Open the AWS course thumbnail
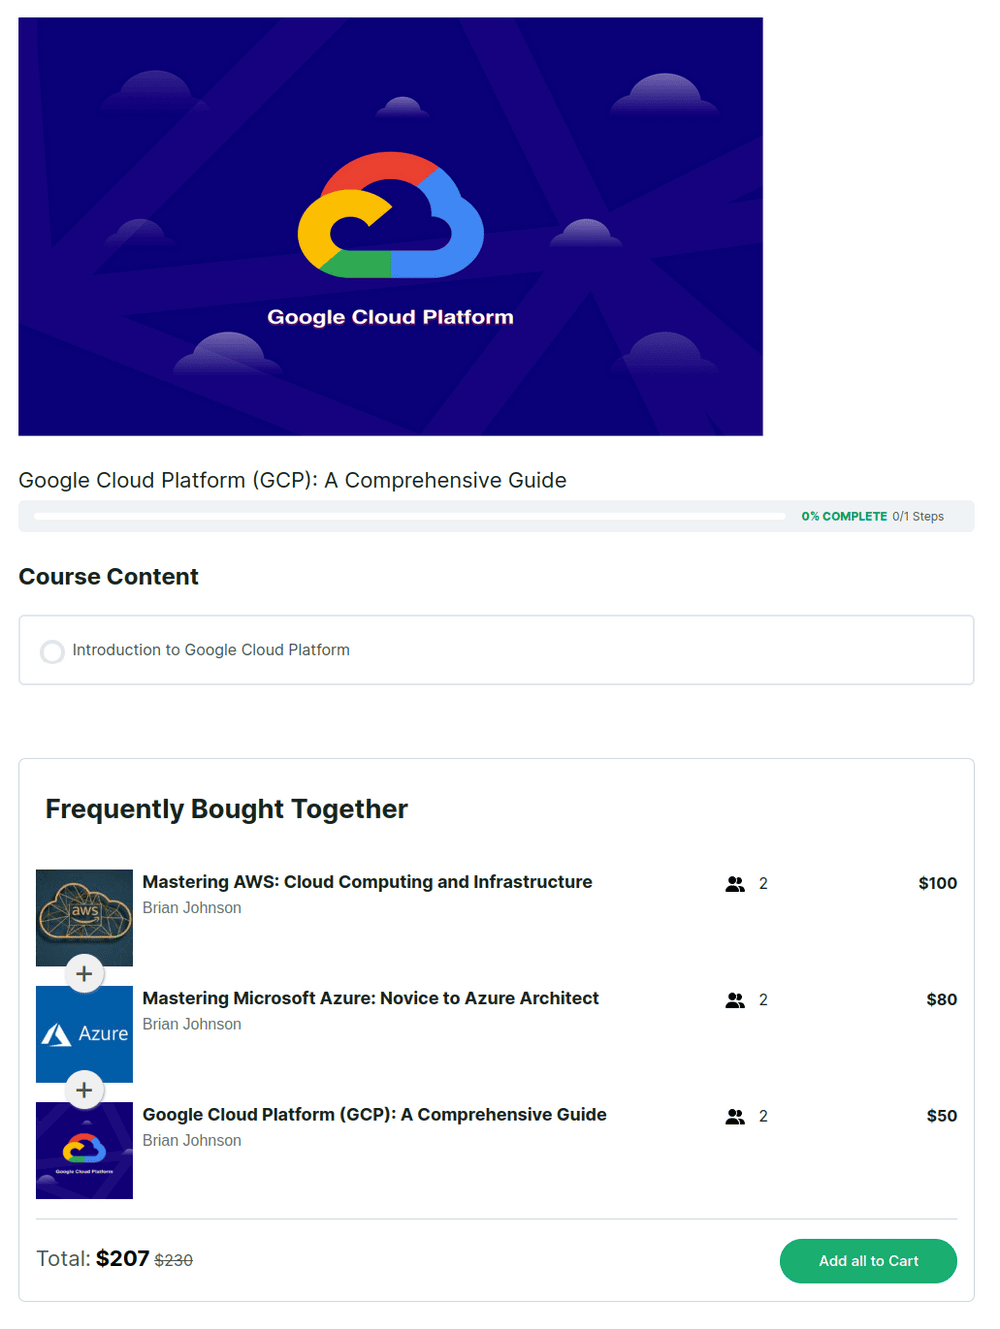Viewport: 1000px width, 1329px height. (x=84, y=917)
